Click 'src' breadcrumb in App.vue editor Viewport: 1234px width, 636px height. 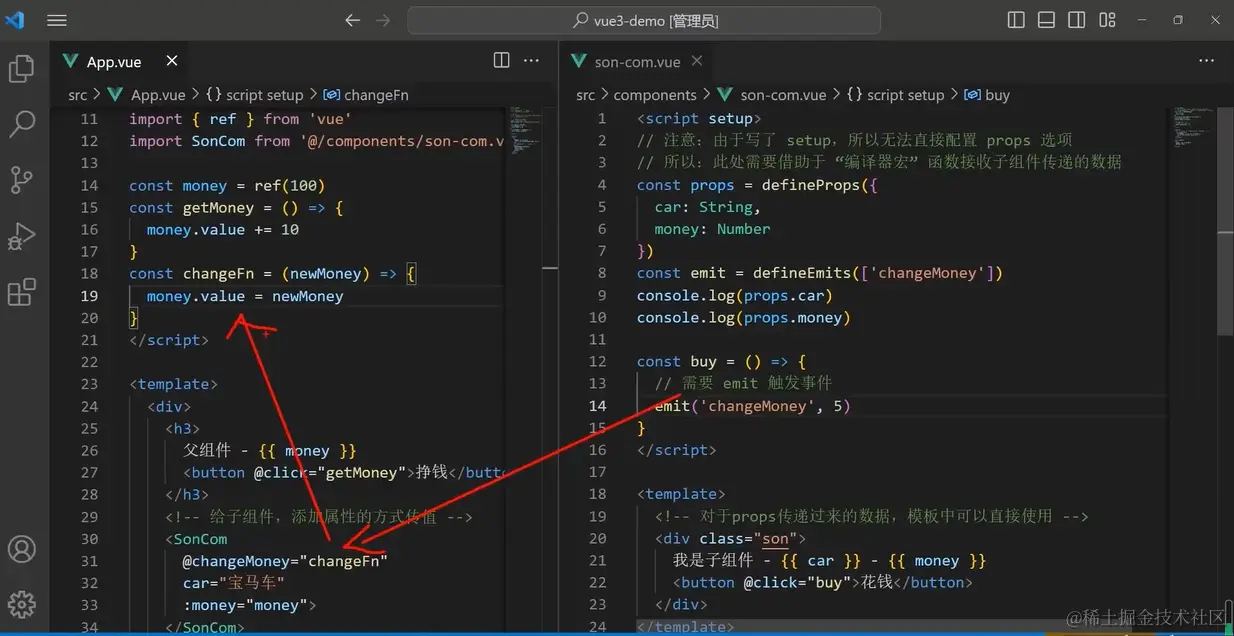point(77,95)
